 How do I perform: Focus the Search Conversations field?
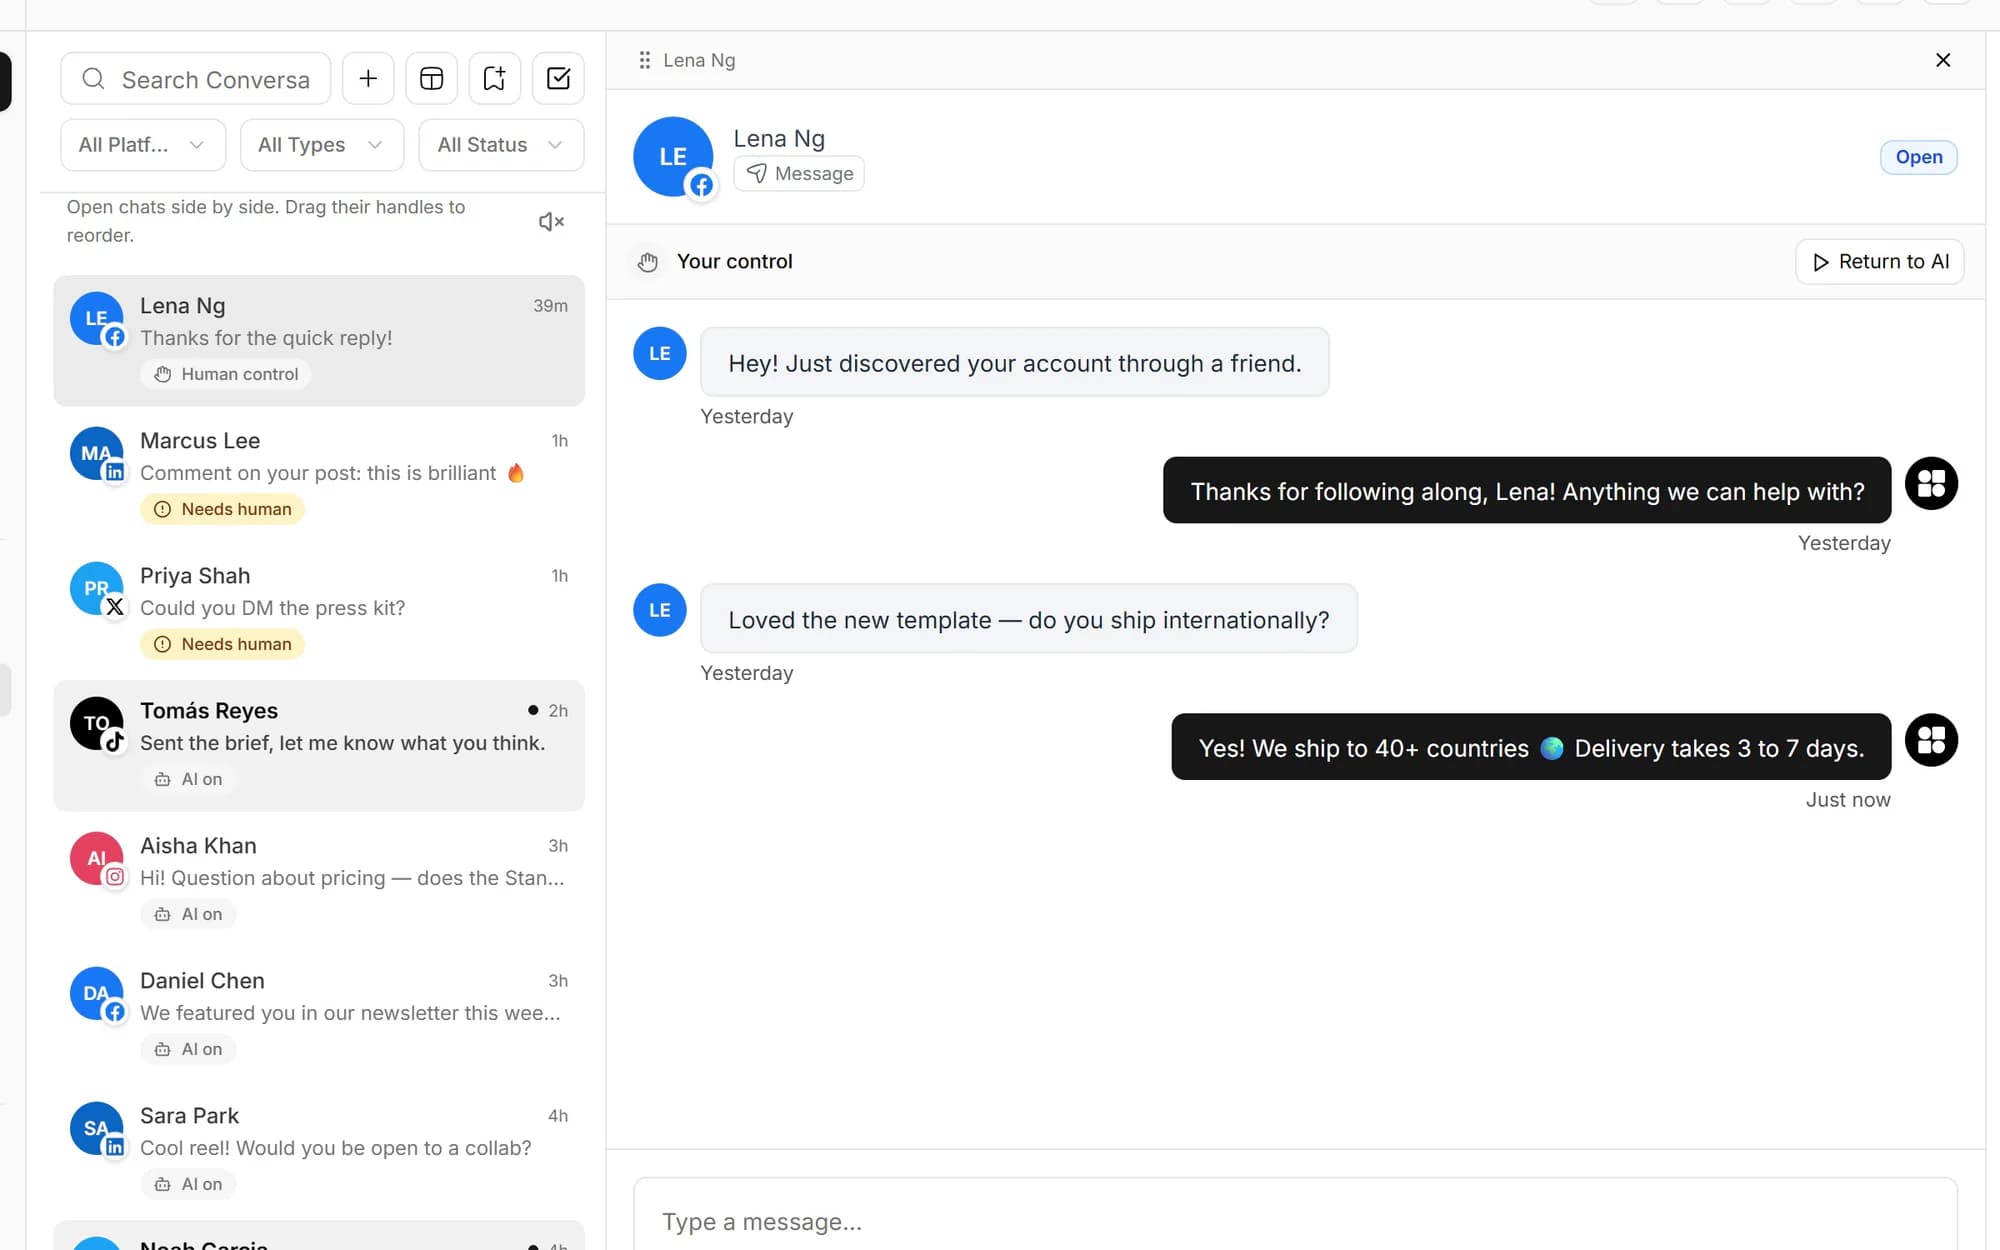195,79
